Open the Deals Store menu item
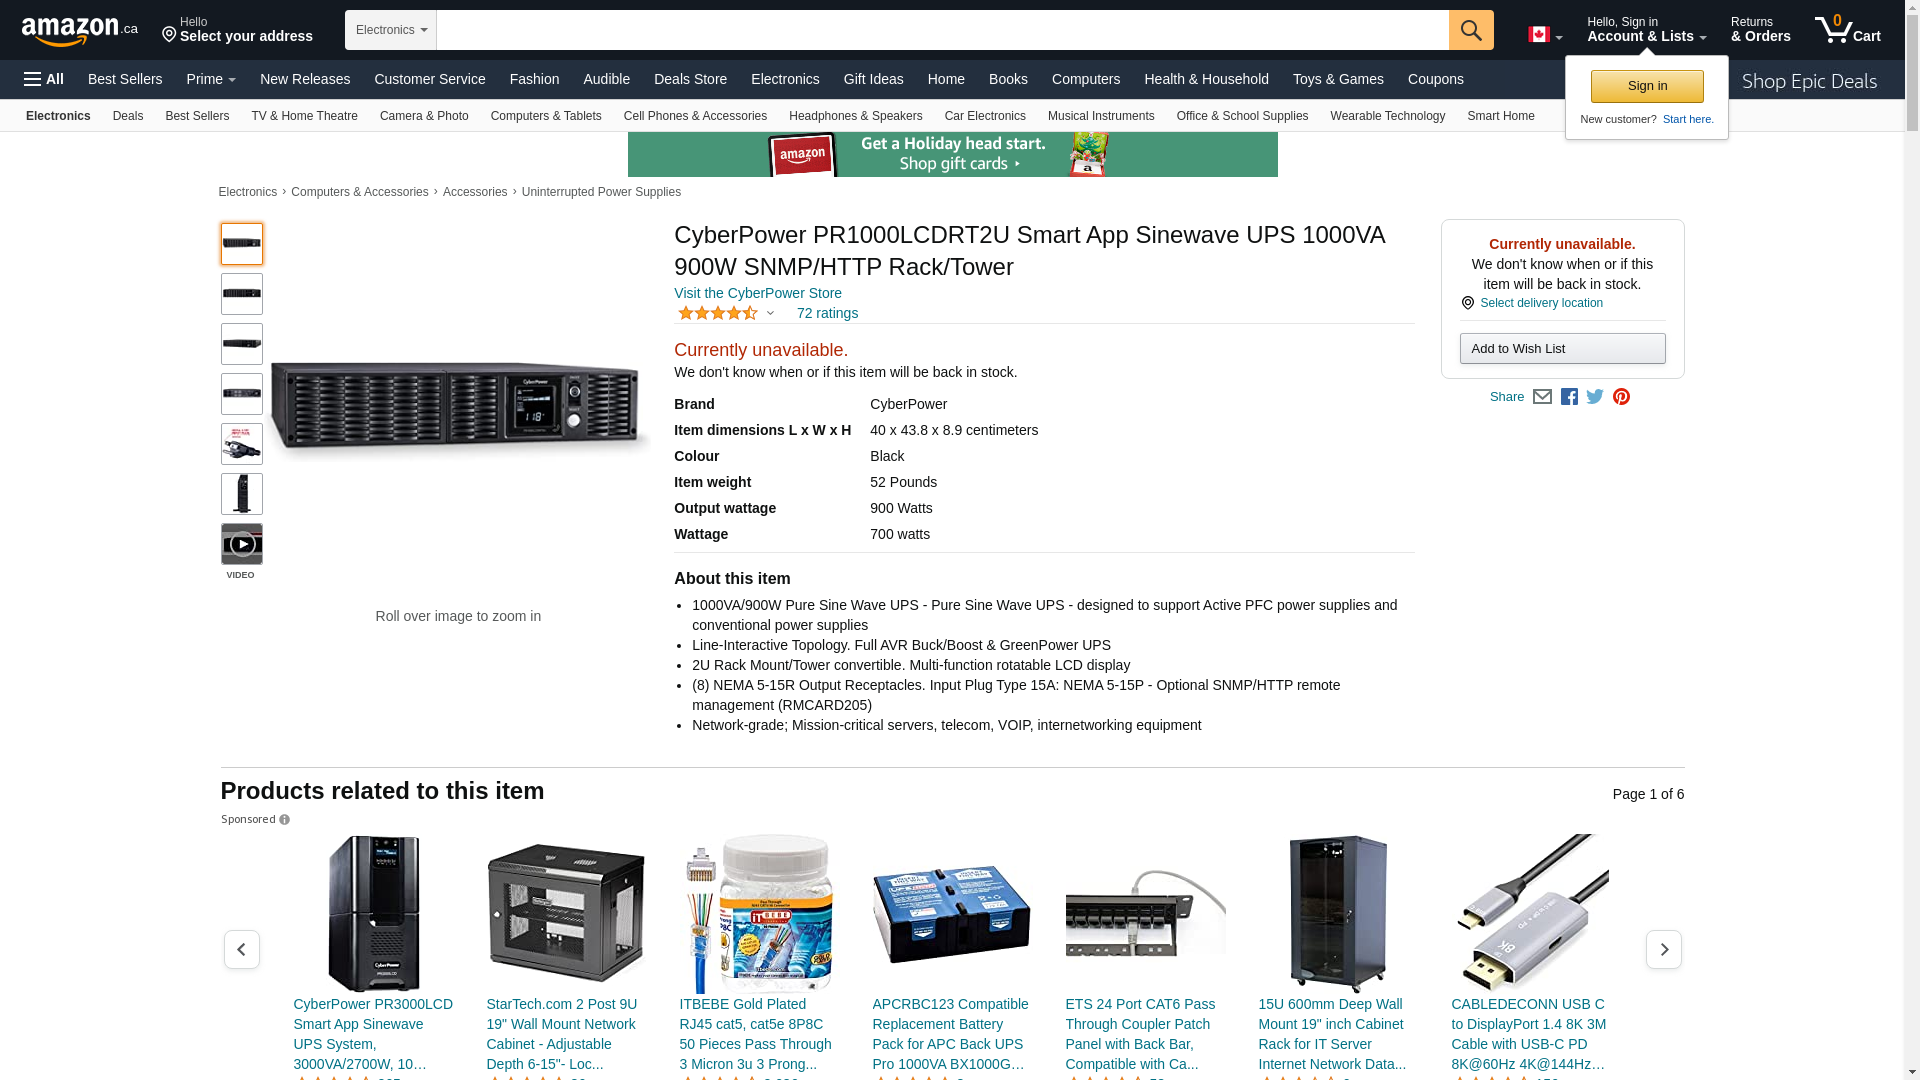Viewport: 1920px width, 1080px height. coord(690,79)
